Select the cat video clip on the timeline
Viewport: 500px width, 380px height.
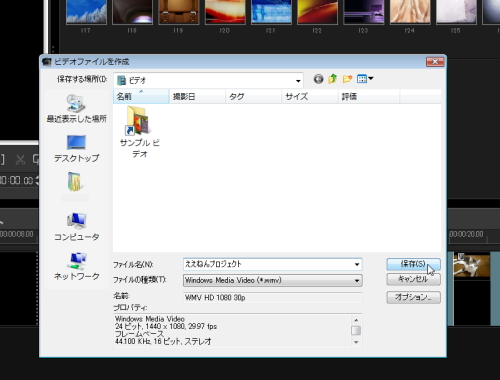point(472,265)
